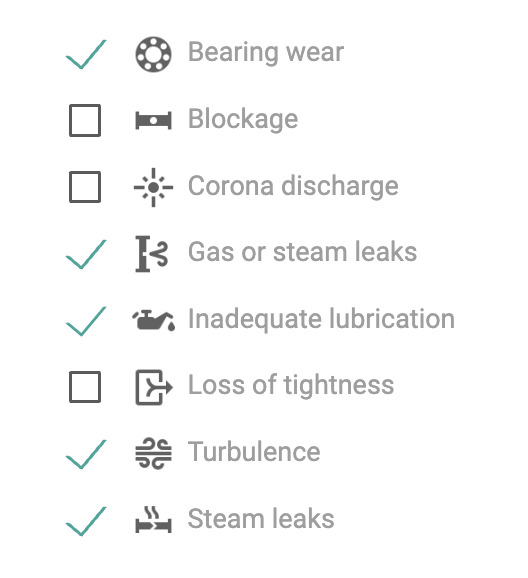Click the Turbulence label text
The width and height of the screenshot is (528, 578).
[x=254, y=452]
